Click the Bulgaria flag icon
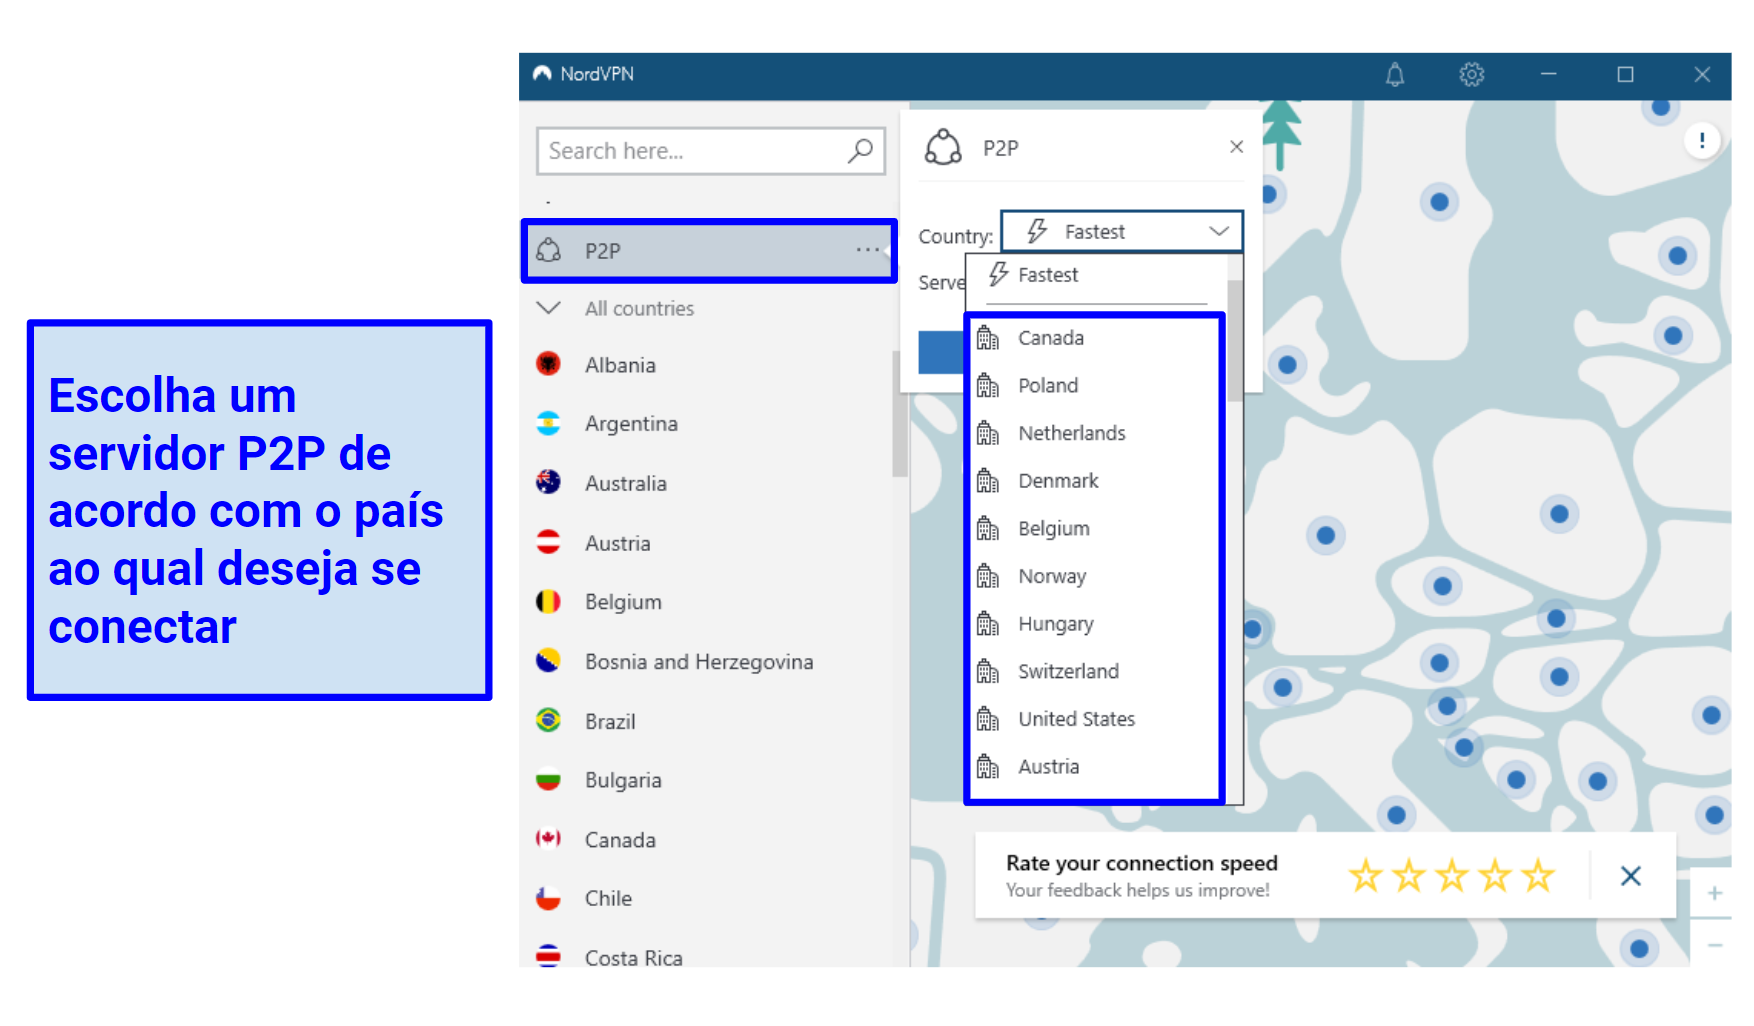 pyautogui.click(x=548, y=779)
